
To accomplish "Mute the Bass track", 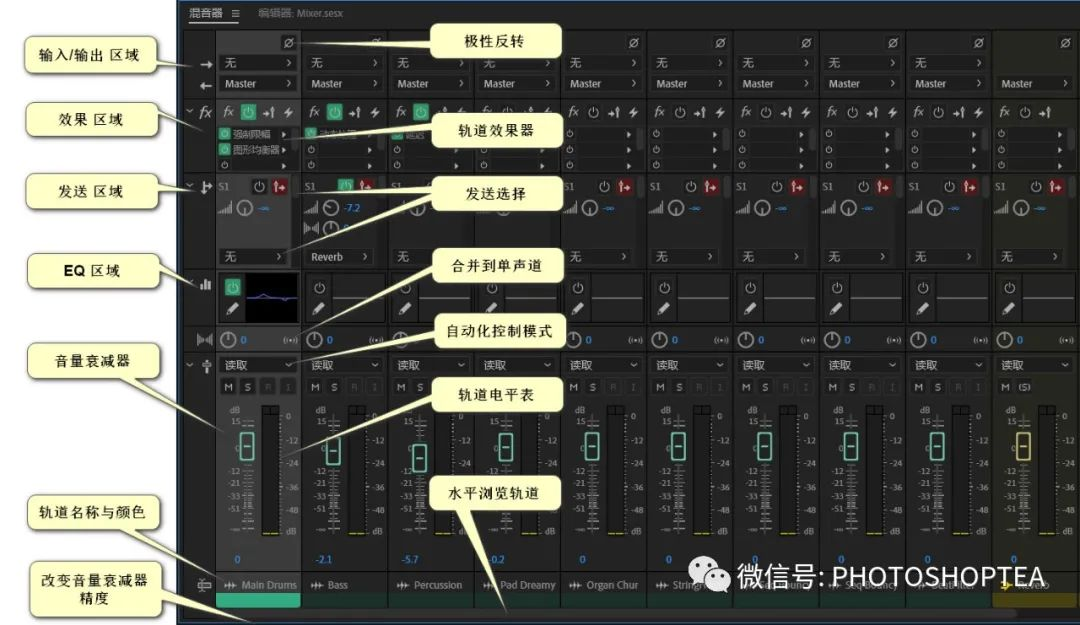I will tap(315, 387).
